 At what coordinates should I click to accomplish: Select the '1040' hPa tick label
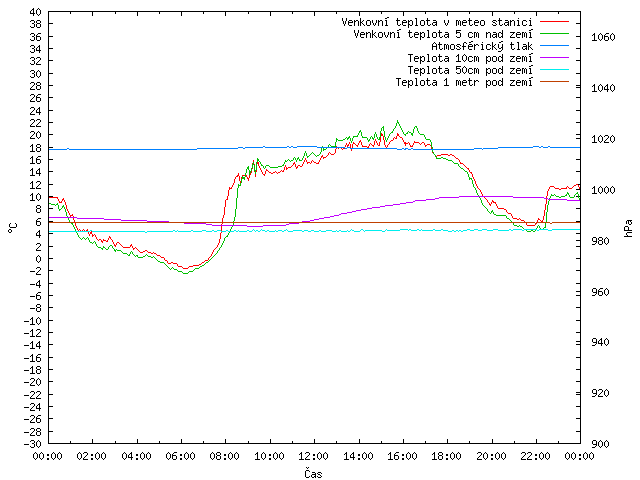click(603, 88)
